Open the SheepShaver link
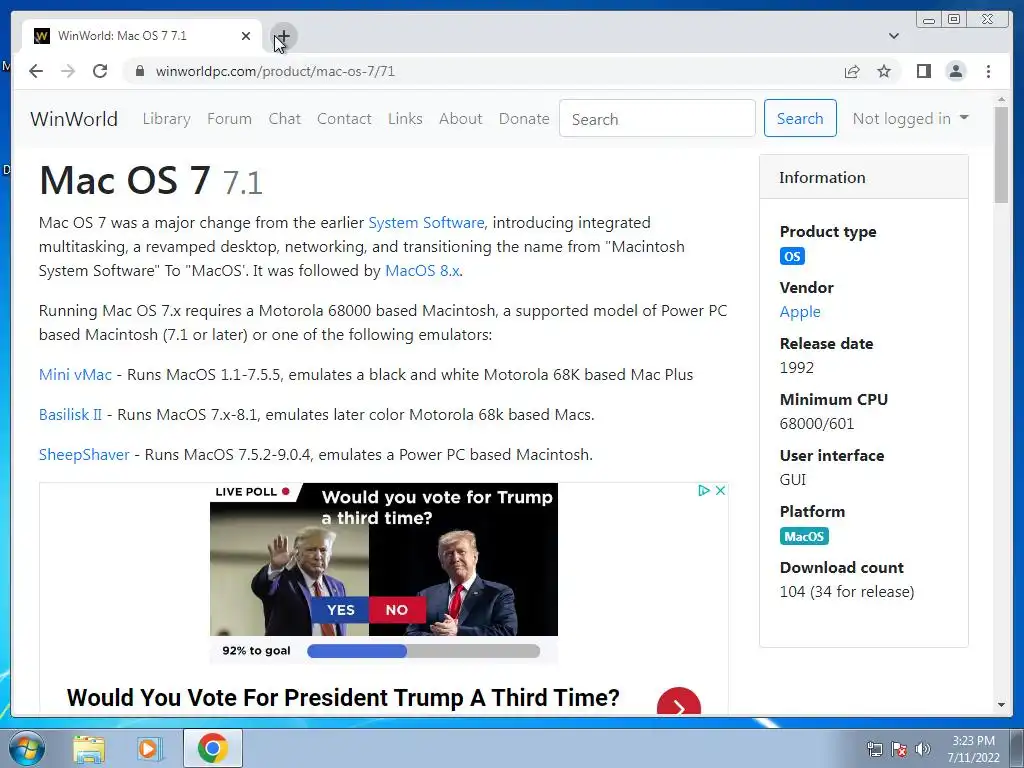Image resolution: width=1024 pixels, height=768 pixels. [84, 455]
